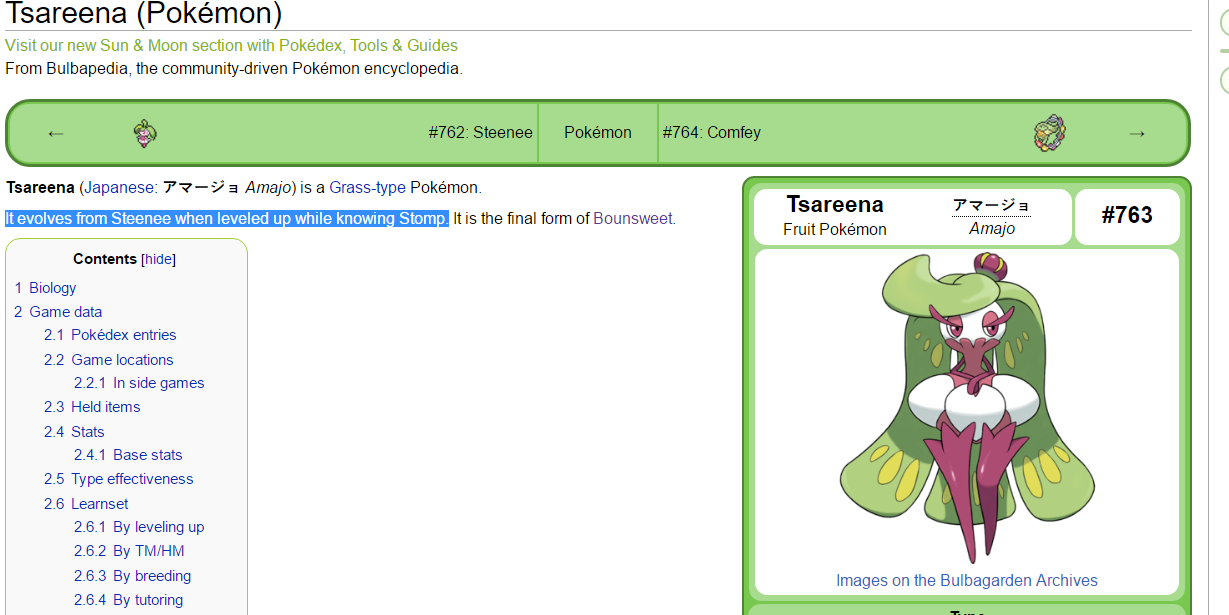The image size is (1229, 615).
Task: Hide the Contents table
Action: (158, 259)
